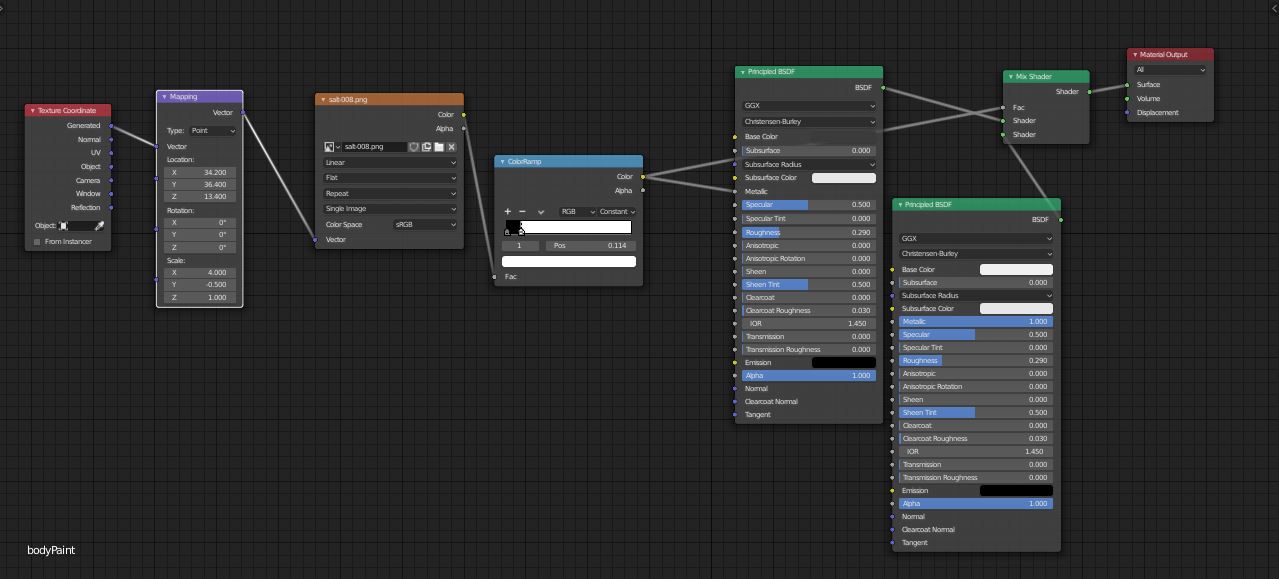1279x579 pixels.
Task: Open Material Output target All dropdown
Action: (x=1170, y=70)
